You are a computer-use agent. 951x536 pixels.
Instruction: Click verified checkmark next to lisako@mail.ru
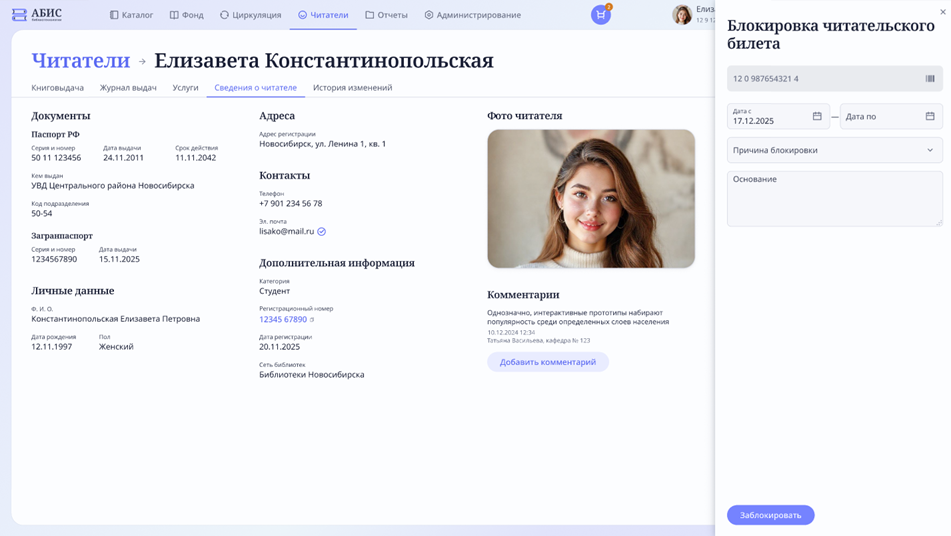321,231
